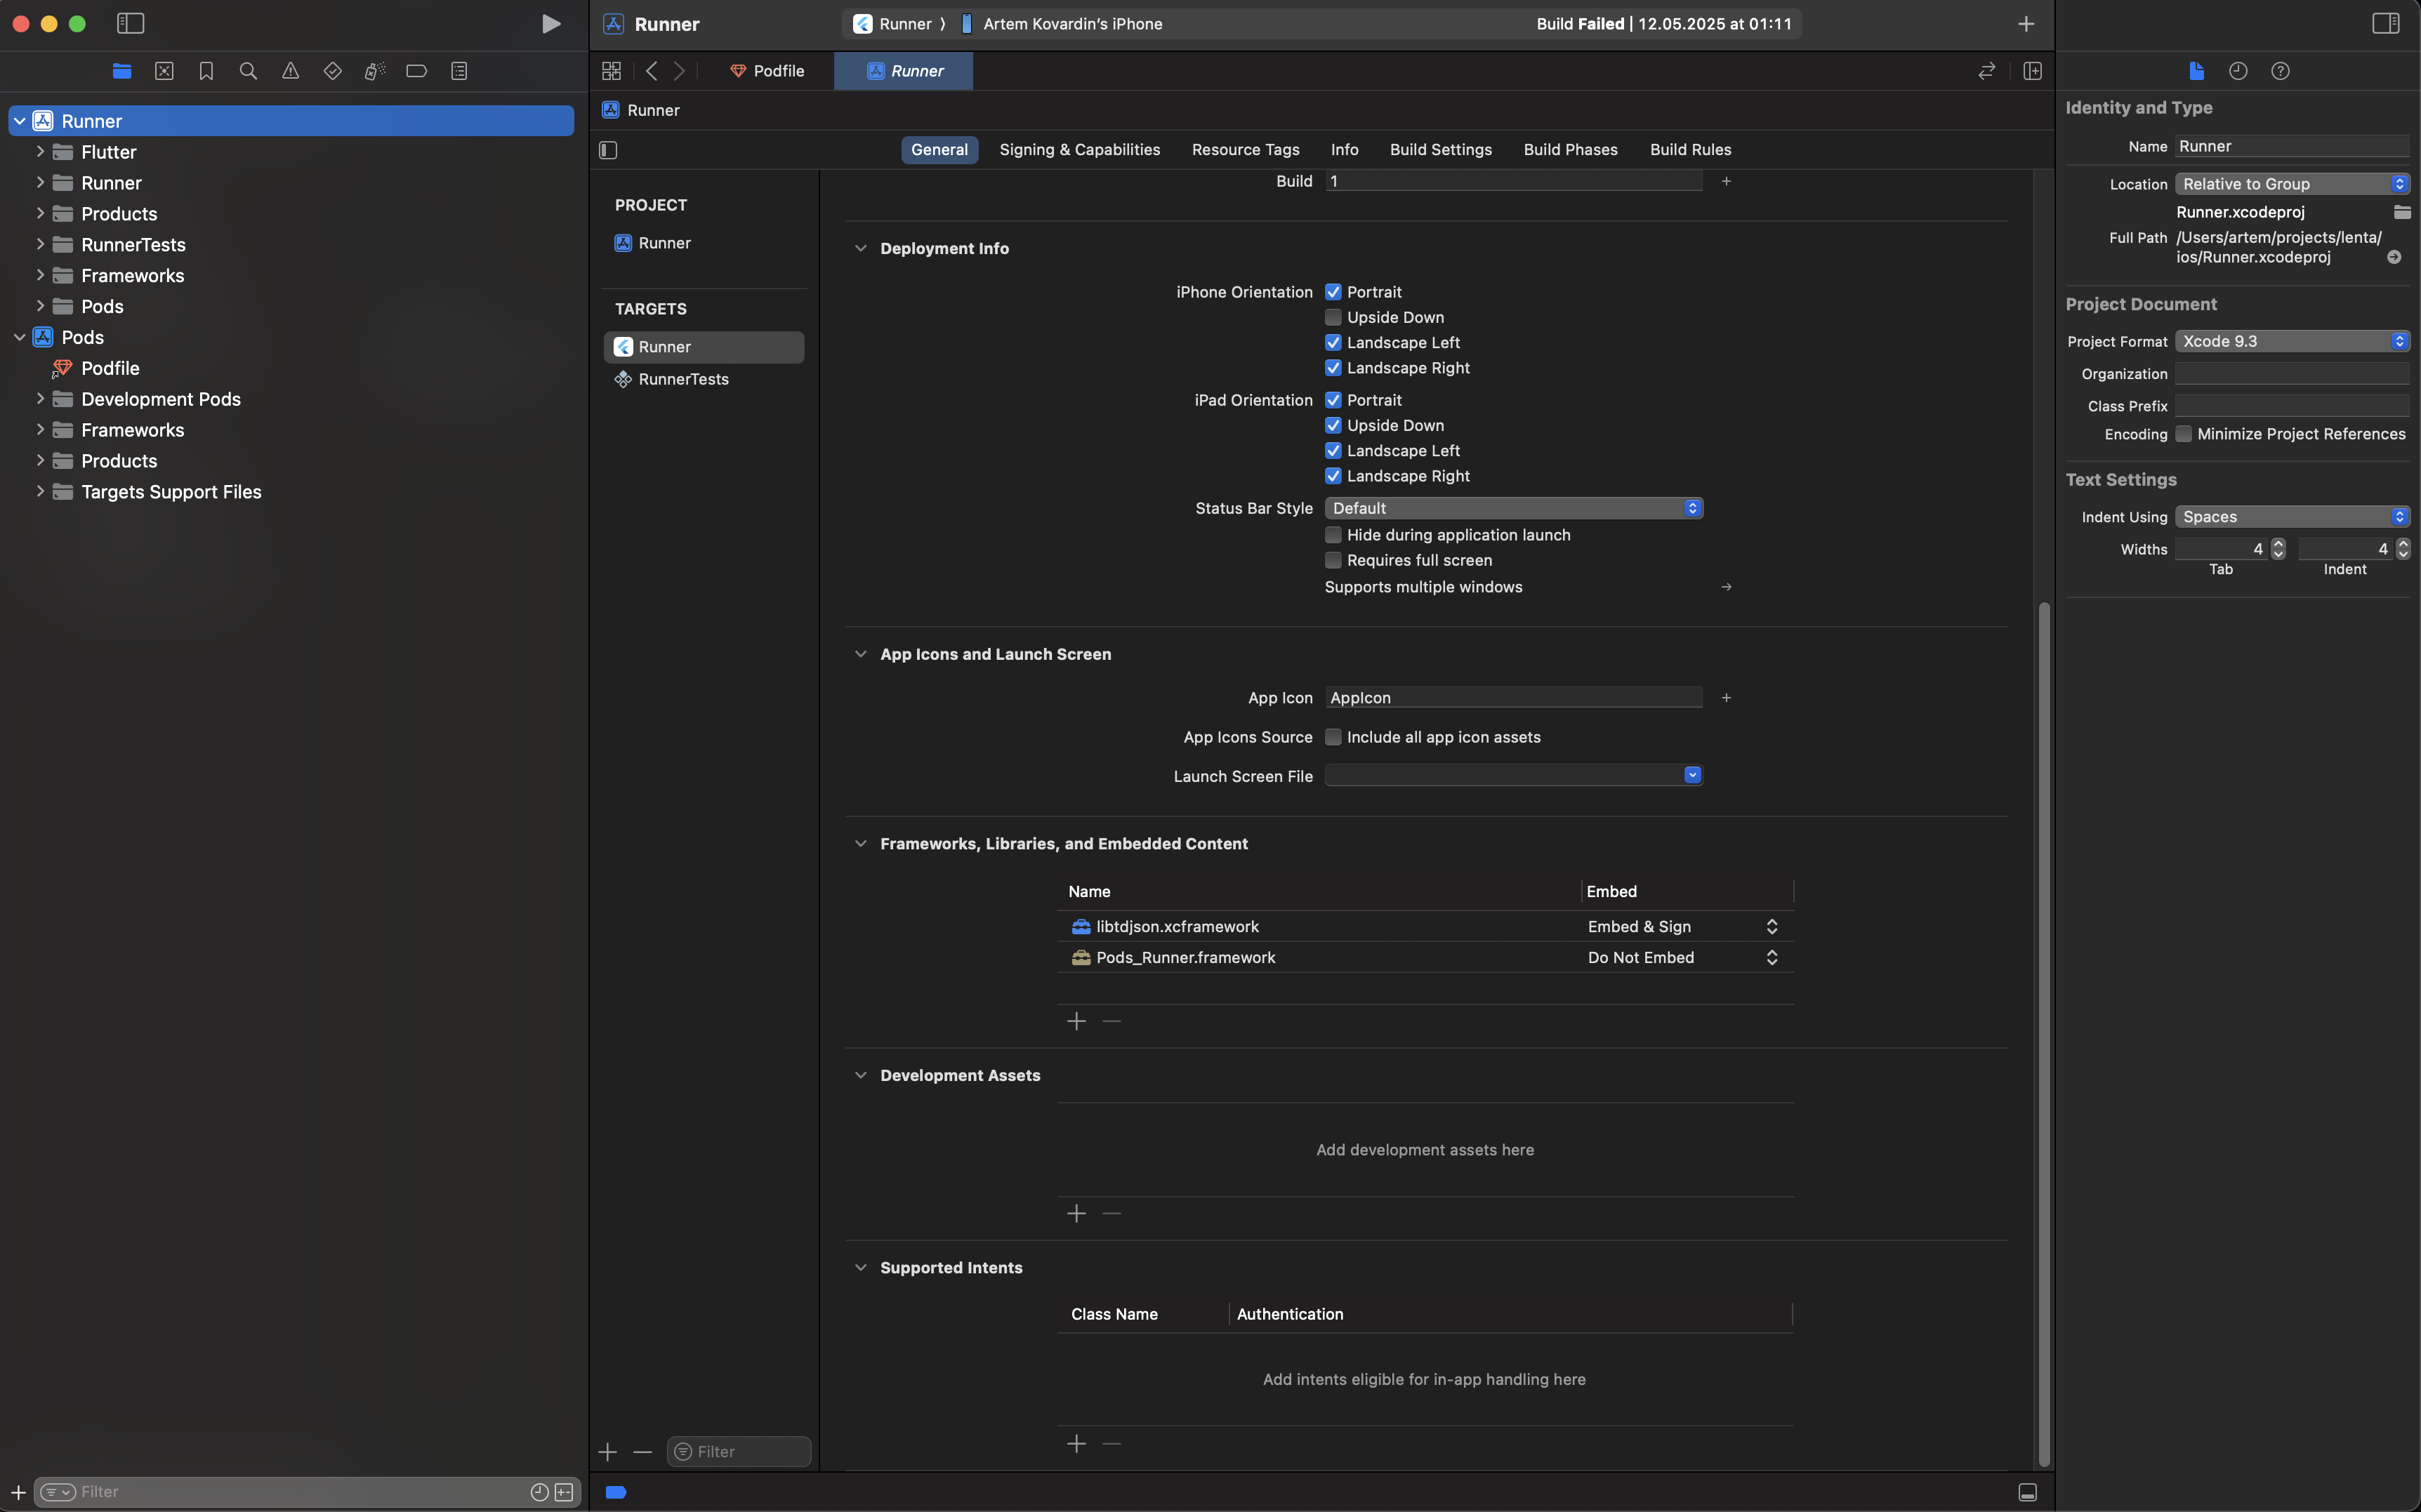Run the build with the play button
Screen dimensions: 2421x1512
pyautogui.click(x=551, y=23)
